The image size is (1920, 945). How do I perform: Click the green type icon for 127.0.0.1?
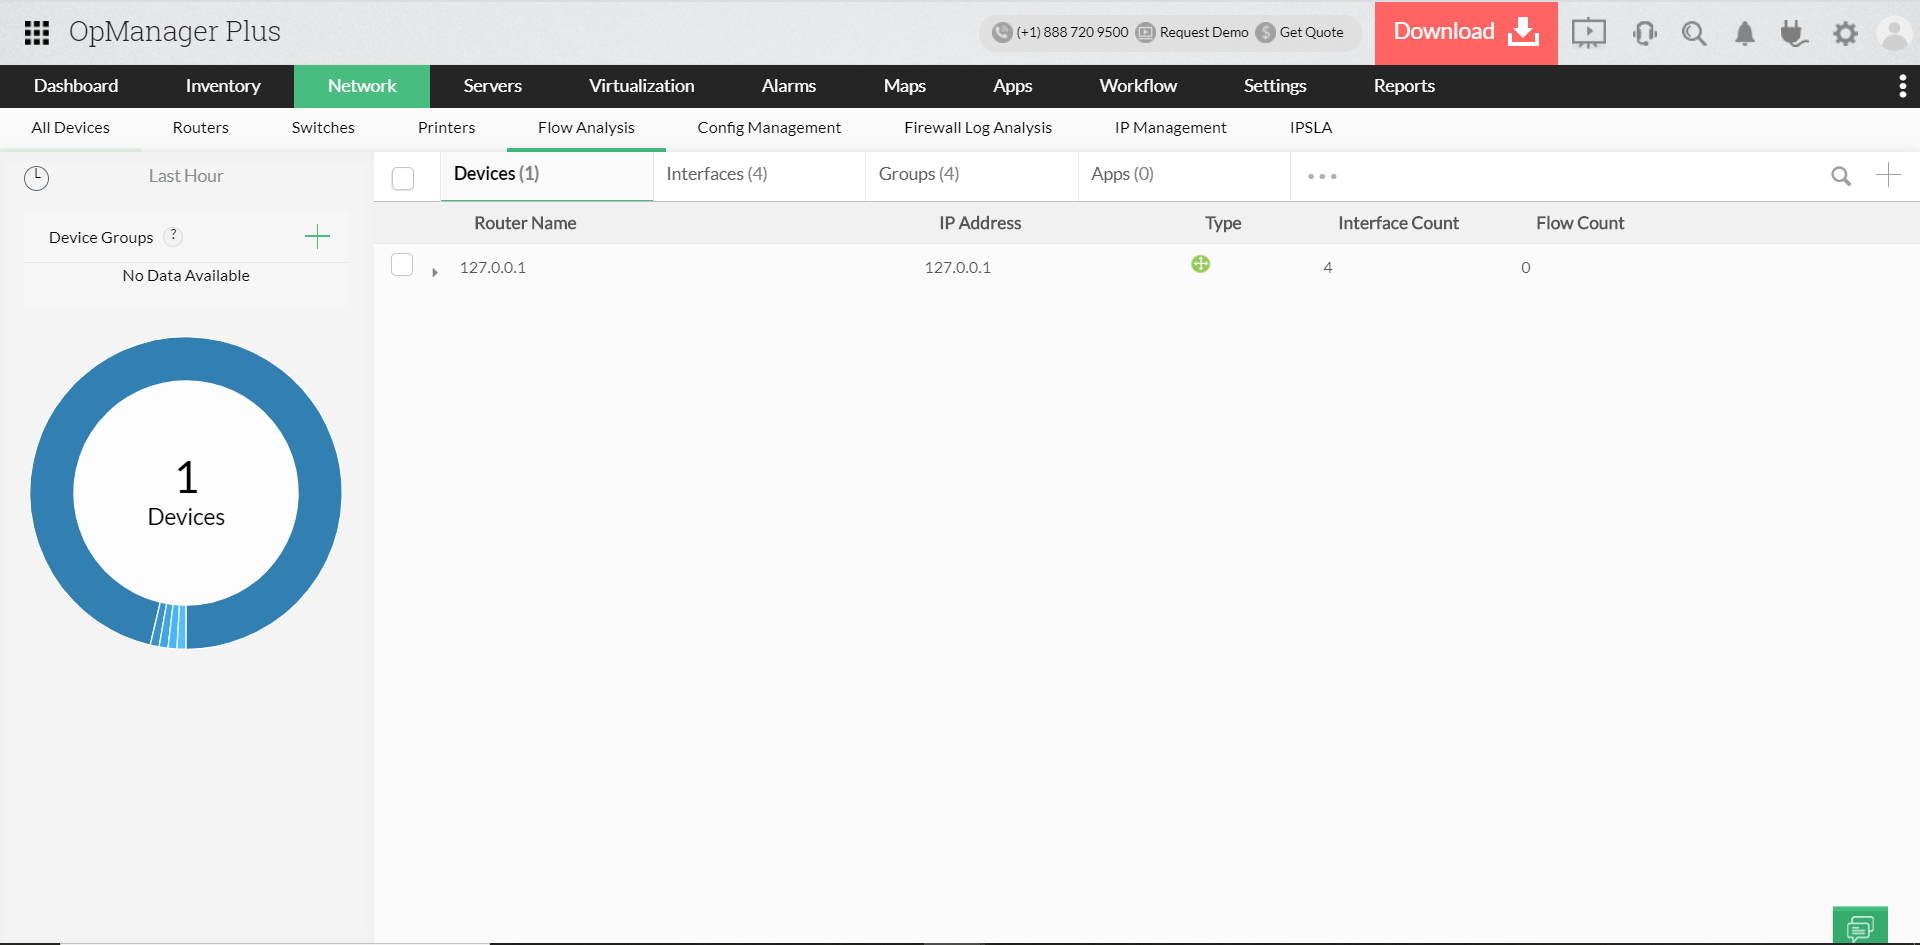1201,264
